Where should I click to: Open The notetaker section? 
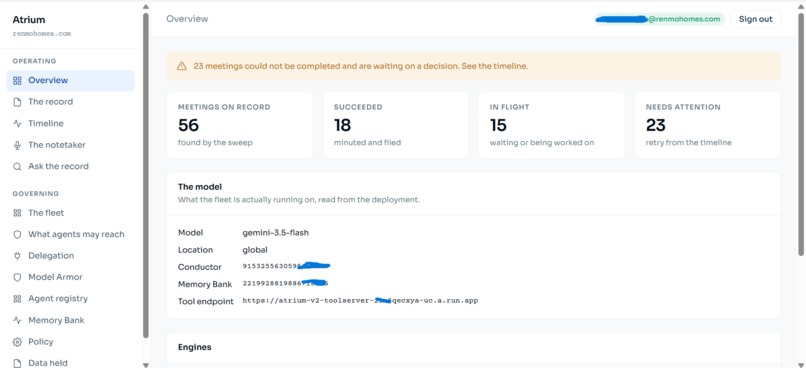point(70,145)
